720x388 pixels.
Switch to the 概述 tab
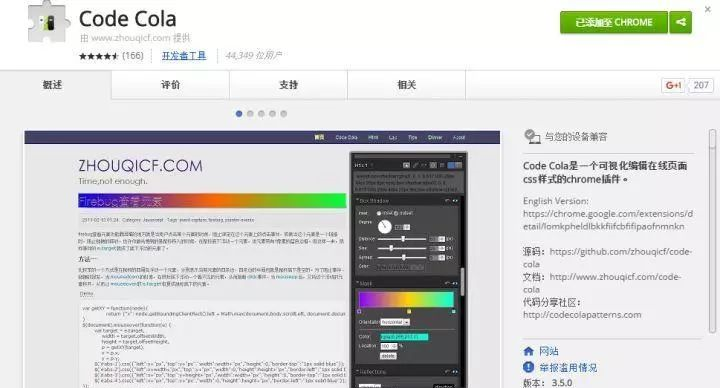tap(52, 85)
